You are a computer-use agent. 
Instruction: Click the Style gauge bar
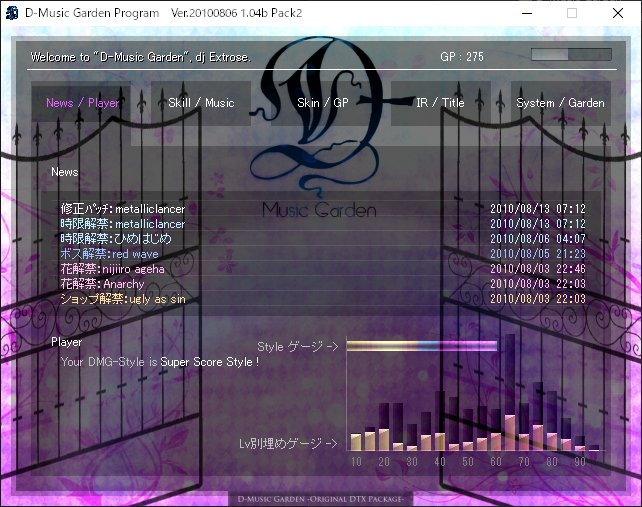click(422, 346)
